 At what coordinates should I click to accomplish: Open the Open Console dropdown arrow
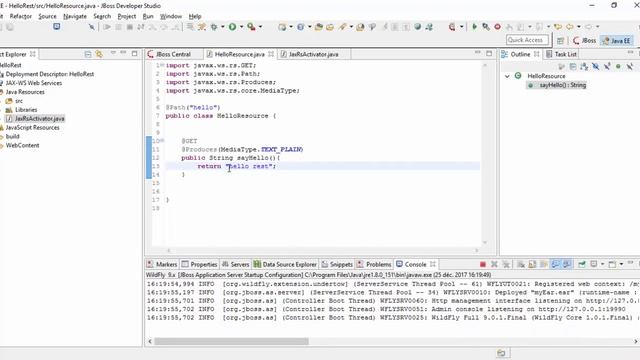[621, 264]
